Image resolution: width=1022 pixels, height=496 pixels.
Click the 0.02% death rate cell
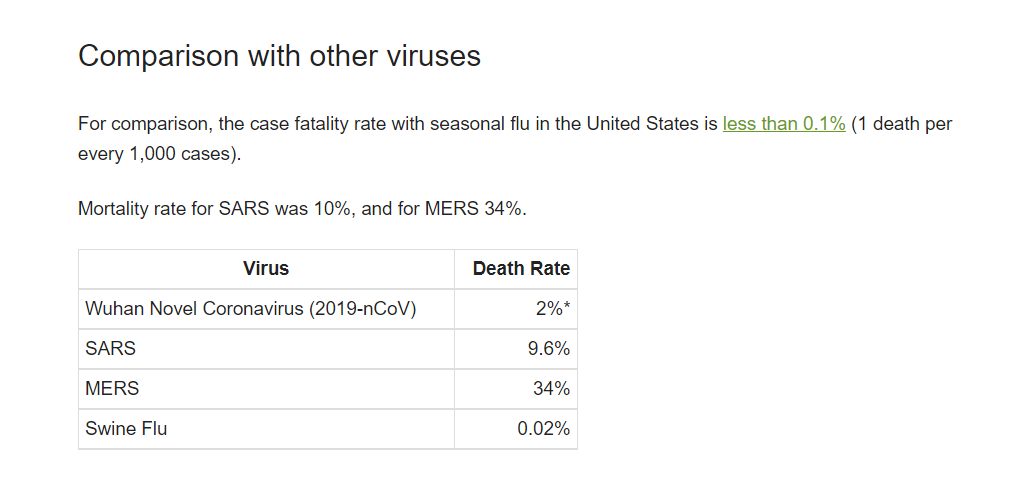[544, 429]
